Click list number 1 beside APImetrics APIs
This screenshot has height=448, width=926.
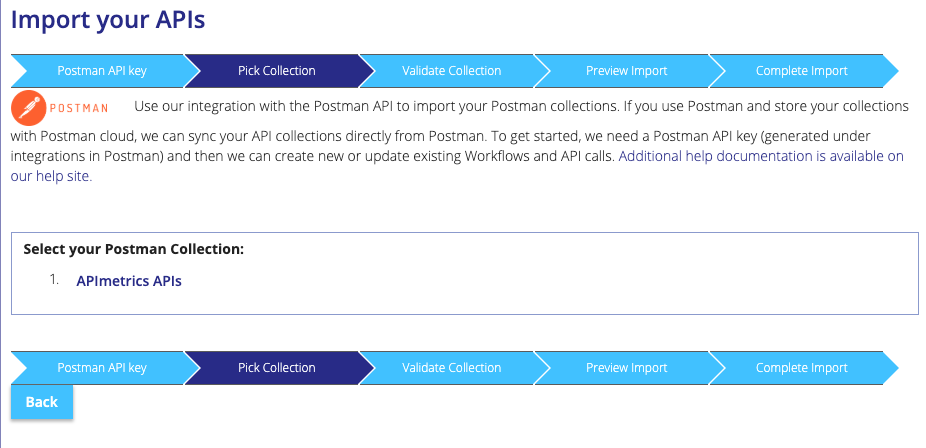55,280
